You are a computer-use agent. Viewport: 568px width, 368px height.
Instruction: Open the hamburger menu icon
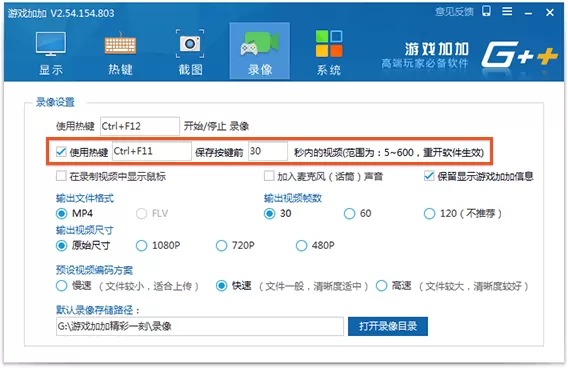point(507,12)
